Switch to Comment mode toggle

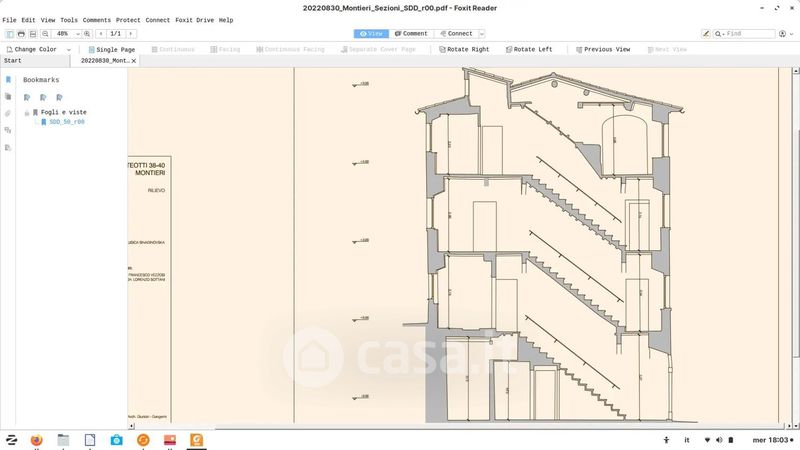410,34
